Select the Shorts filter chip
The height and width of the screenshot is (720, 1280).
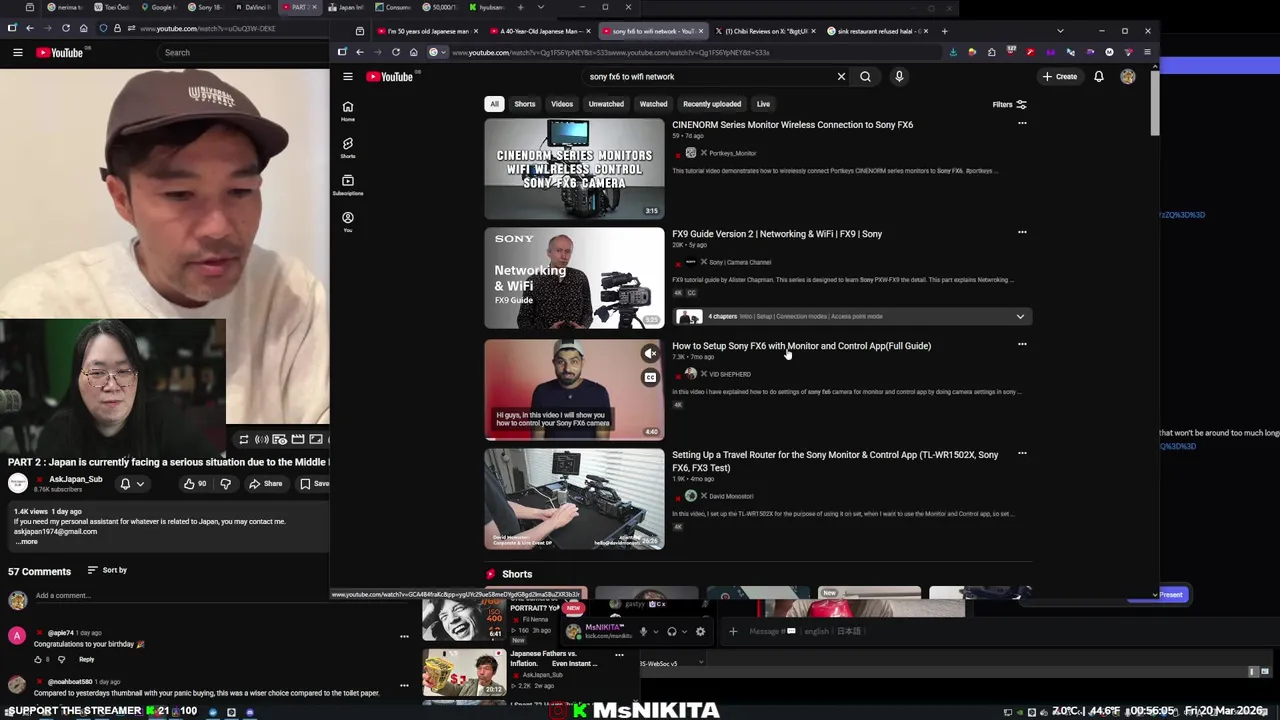525,104
